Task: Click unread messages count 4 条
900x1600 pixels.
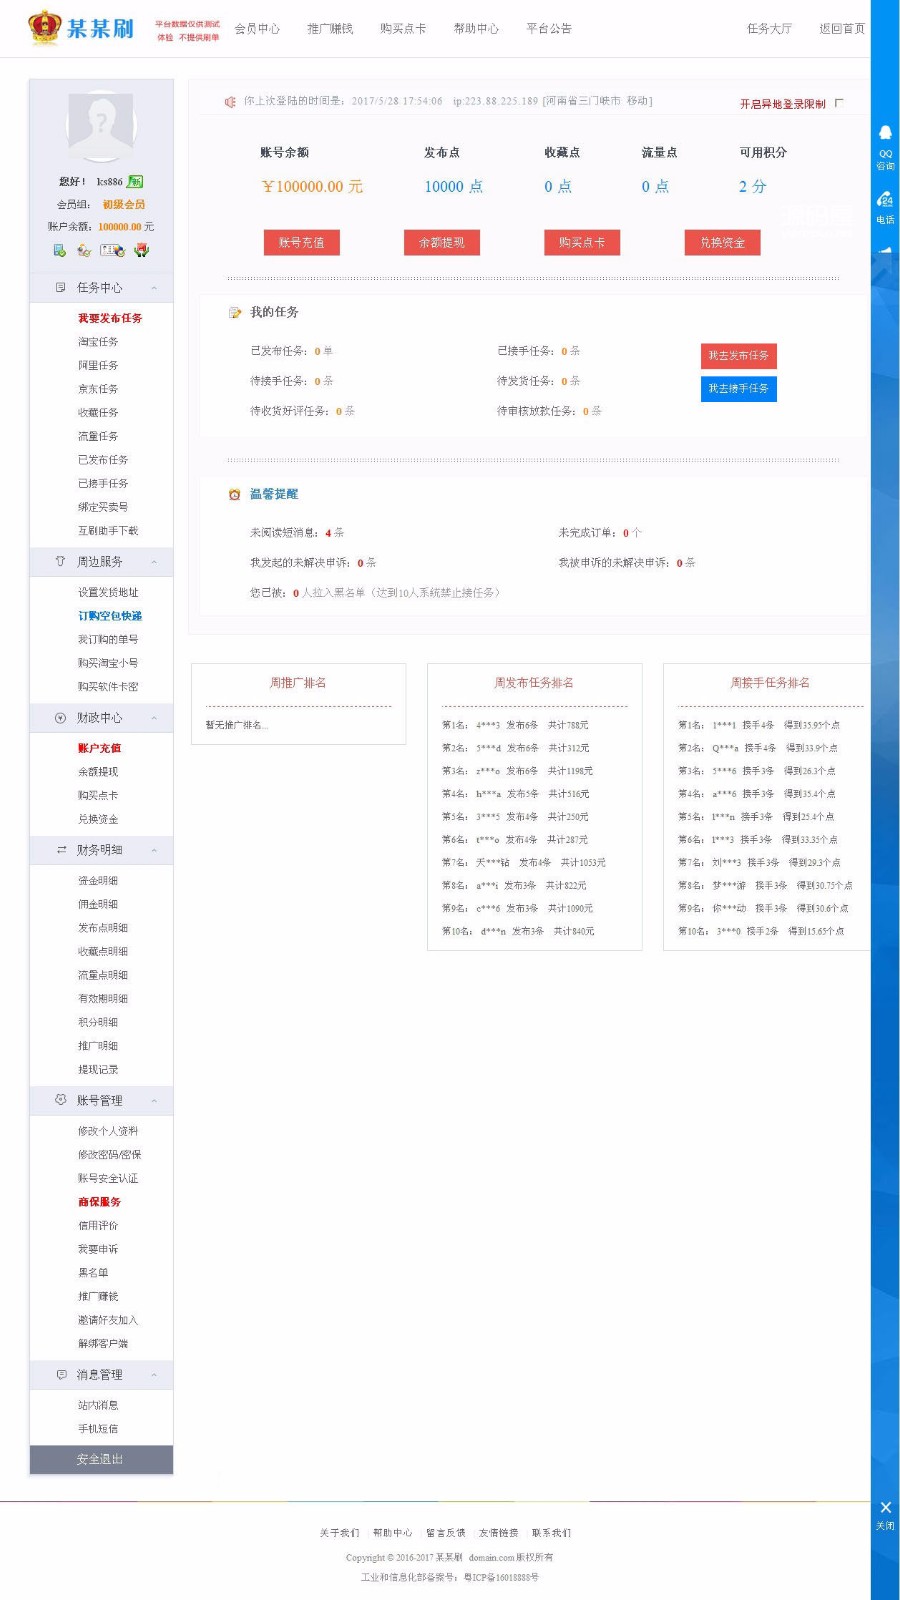Action: [334, 533]
